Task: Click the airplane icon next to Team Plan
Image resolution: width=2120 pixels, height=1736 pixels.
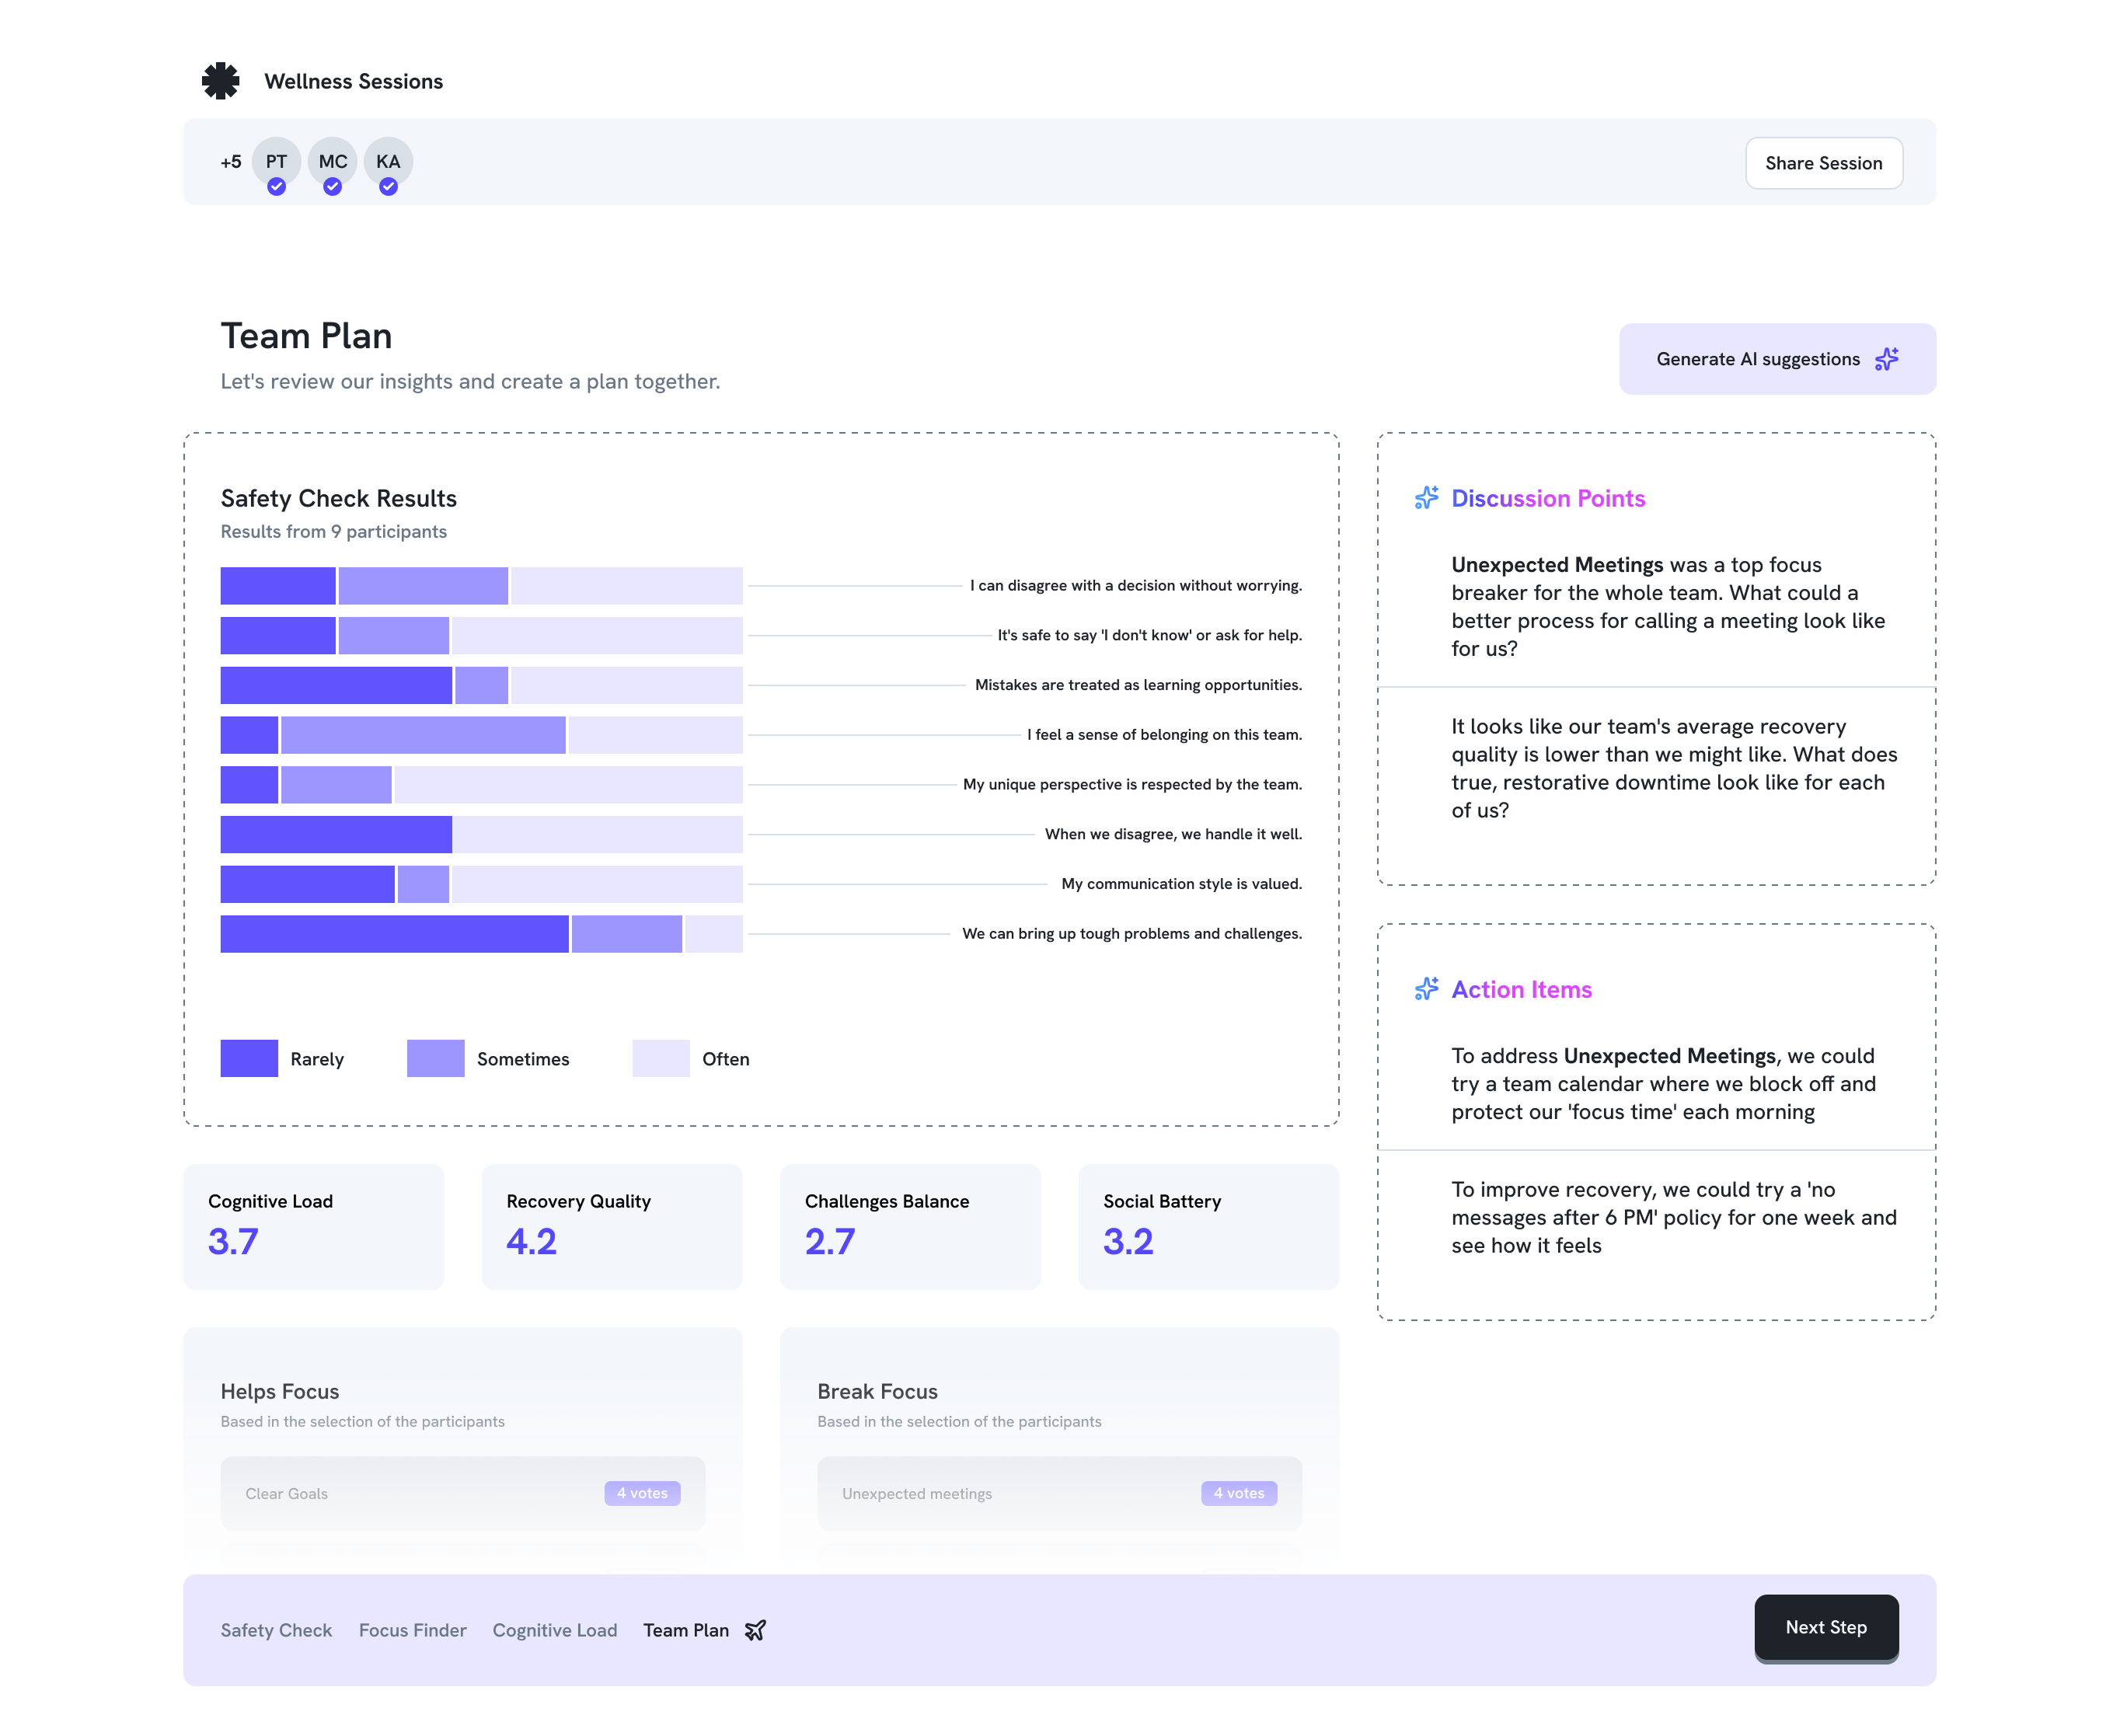Action: tap(755, 1630)
